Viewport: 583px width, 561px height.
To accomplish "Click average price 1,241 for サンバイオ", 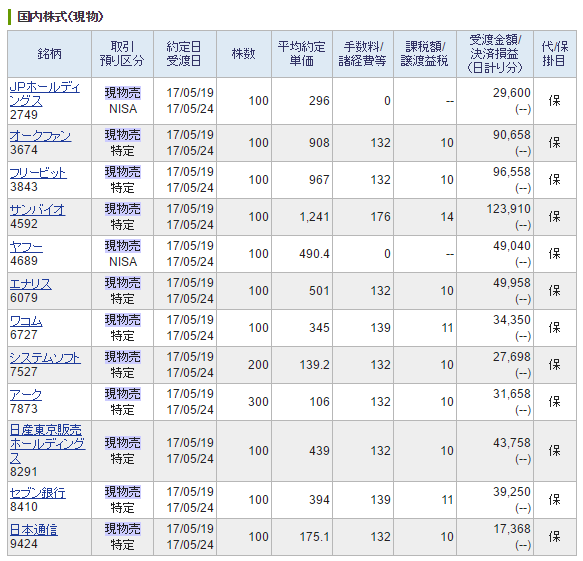I will (315, 217).
